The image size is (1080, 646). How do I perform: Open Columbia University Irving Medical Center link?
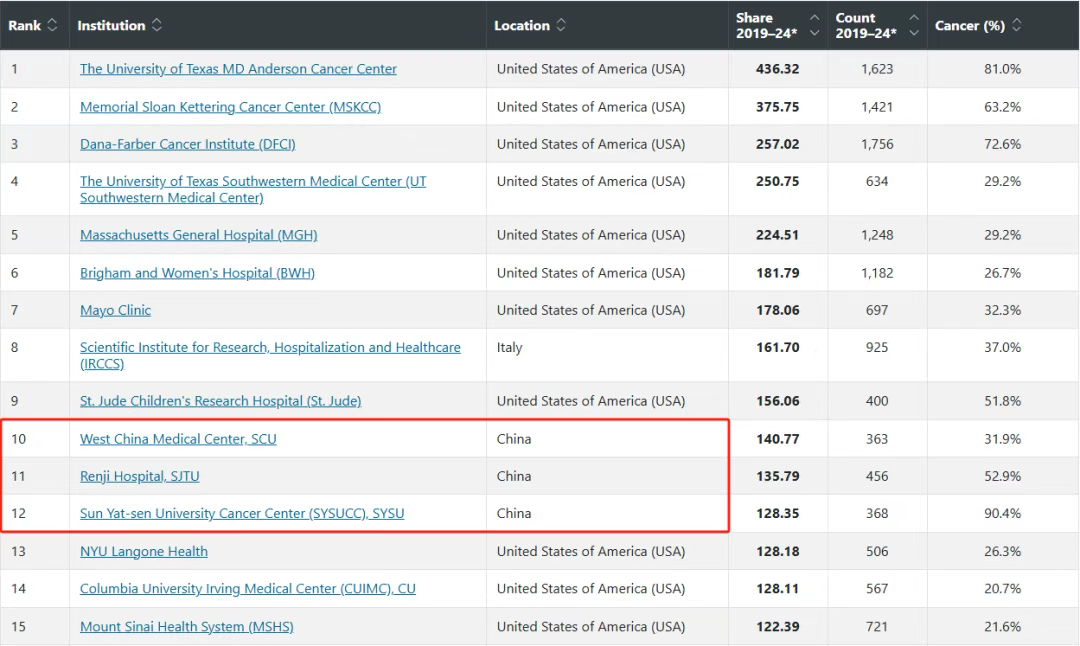248,588
